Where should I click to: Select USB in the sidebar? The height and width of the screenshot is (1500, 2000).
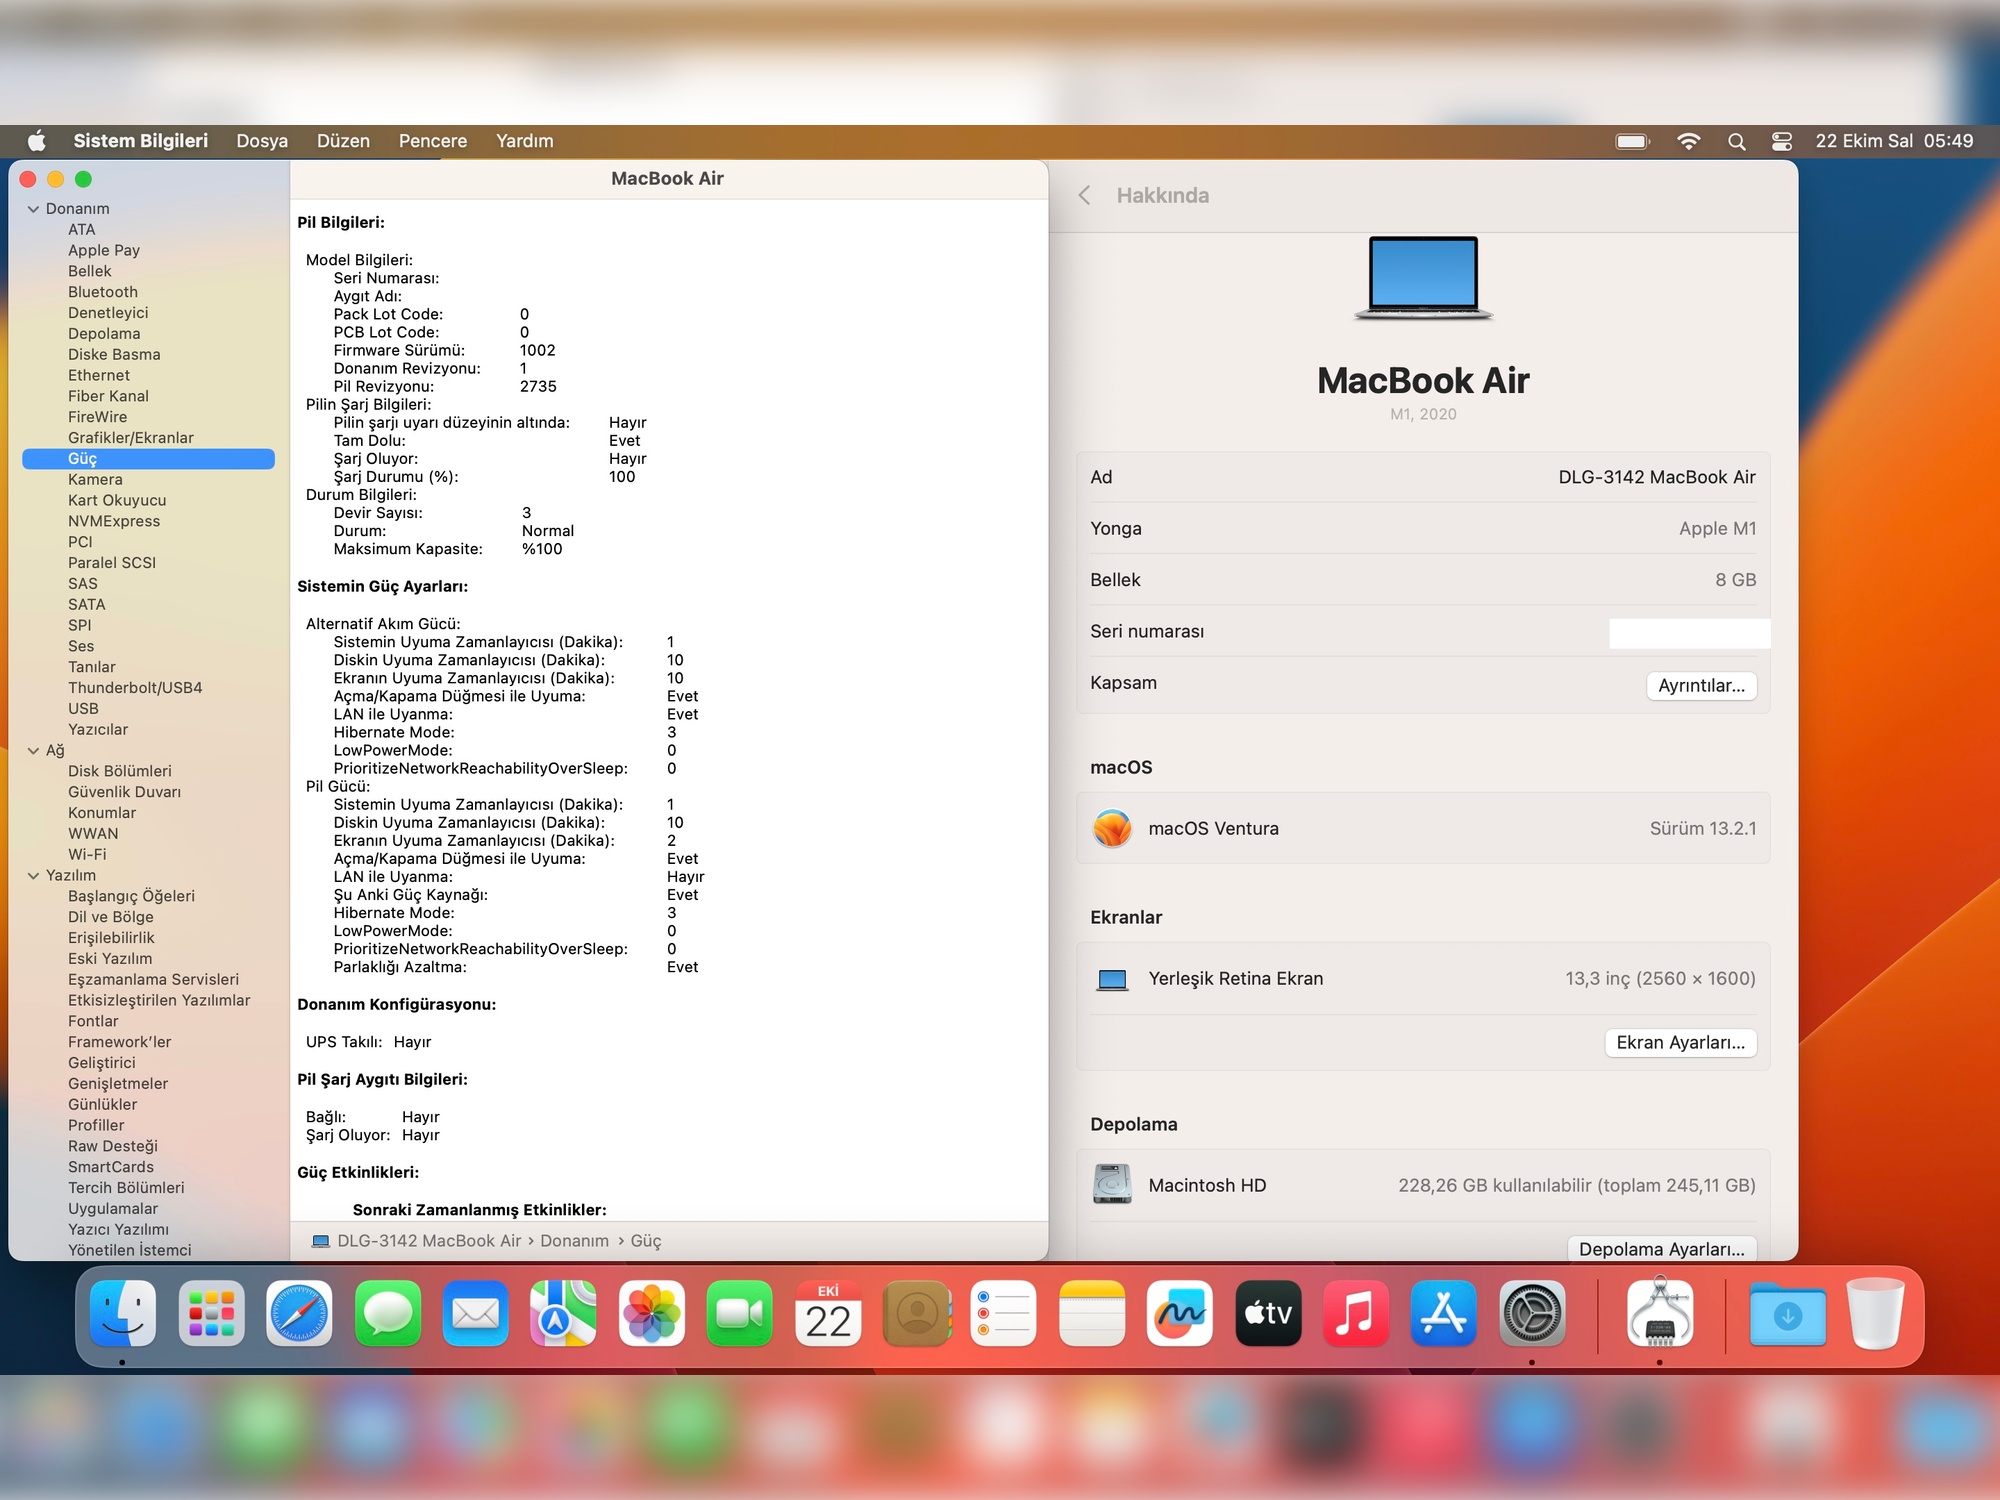[83, 709]
